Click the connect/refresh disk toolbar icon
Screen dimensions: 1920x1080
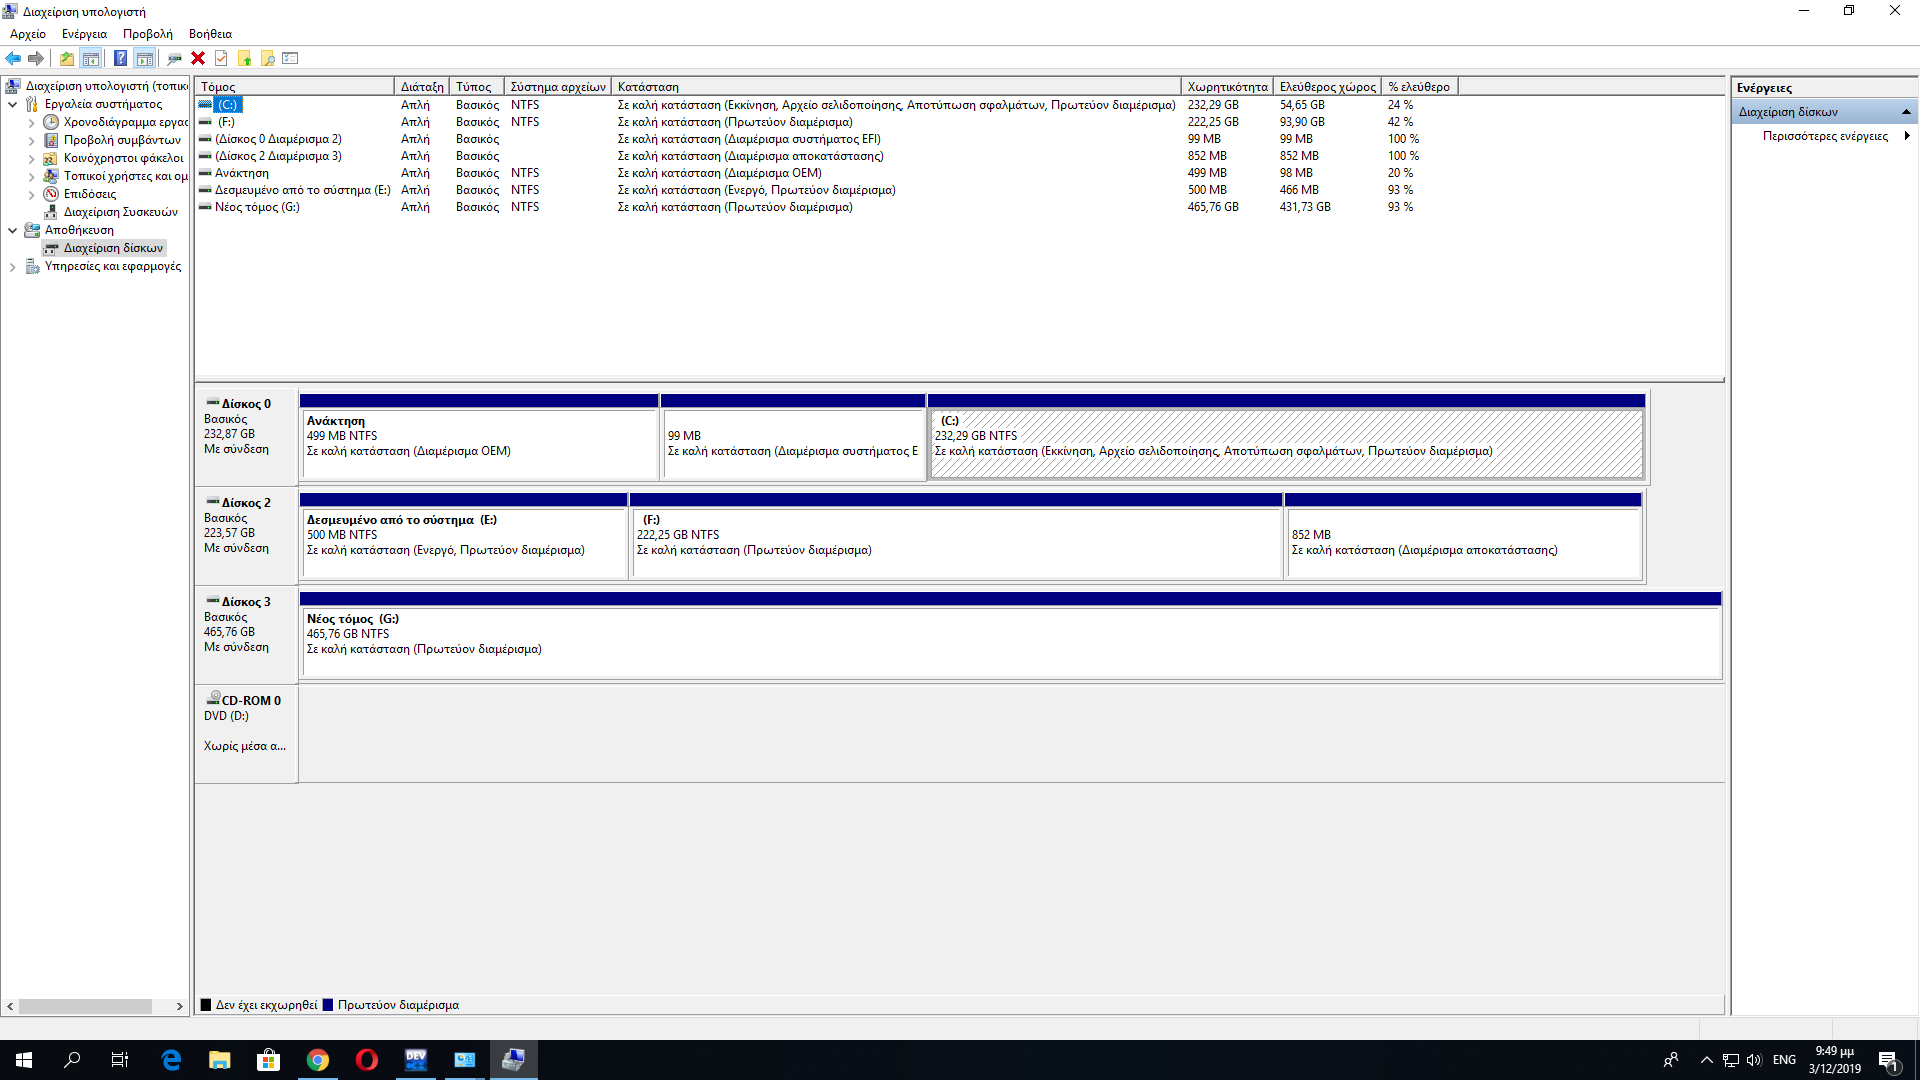point(174,58)
